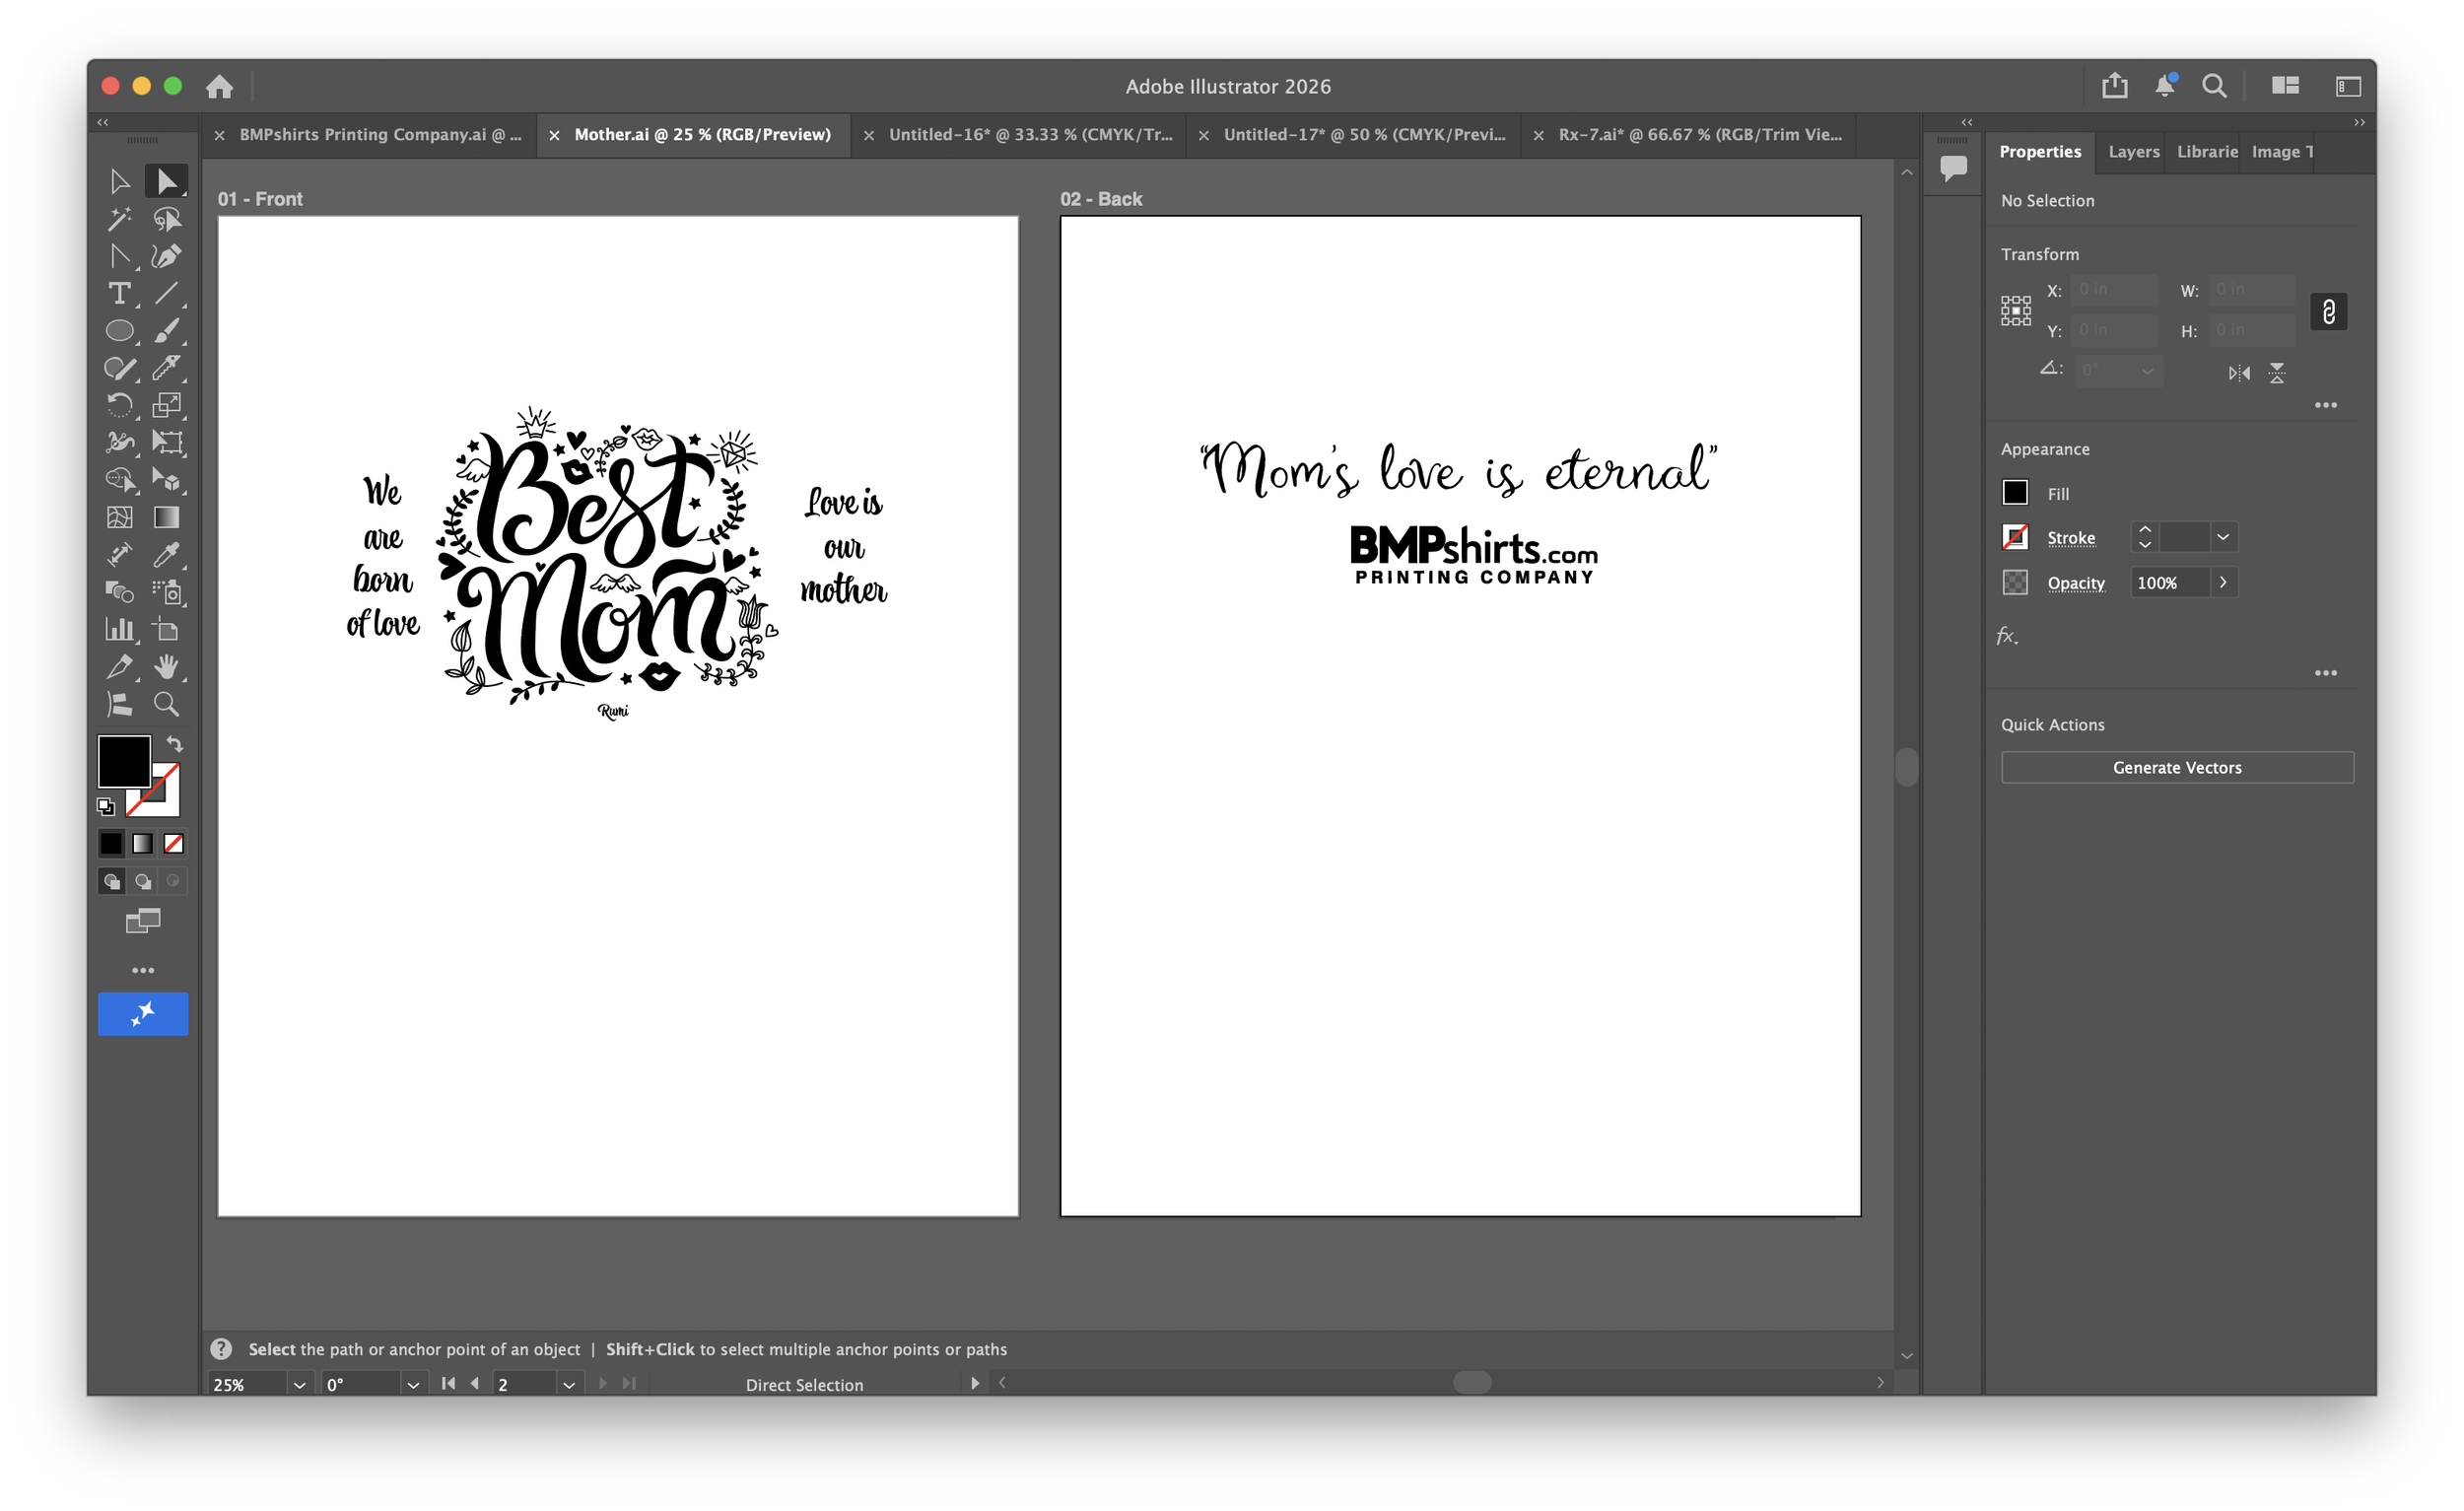Select the Zoom tool
Viewport: 2464px width, 1511px height.
[166, 704]
